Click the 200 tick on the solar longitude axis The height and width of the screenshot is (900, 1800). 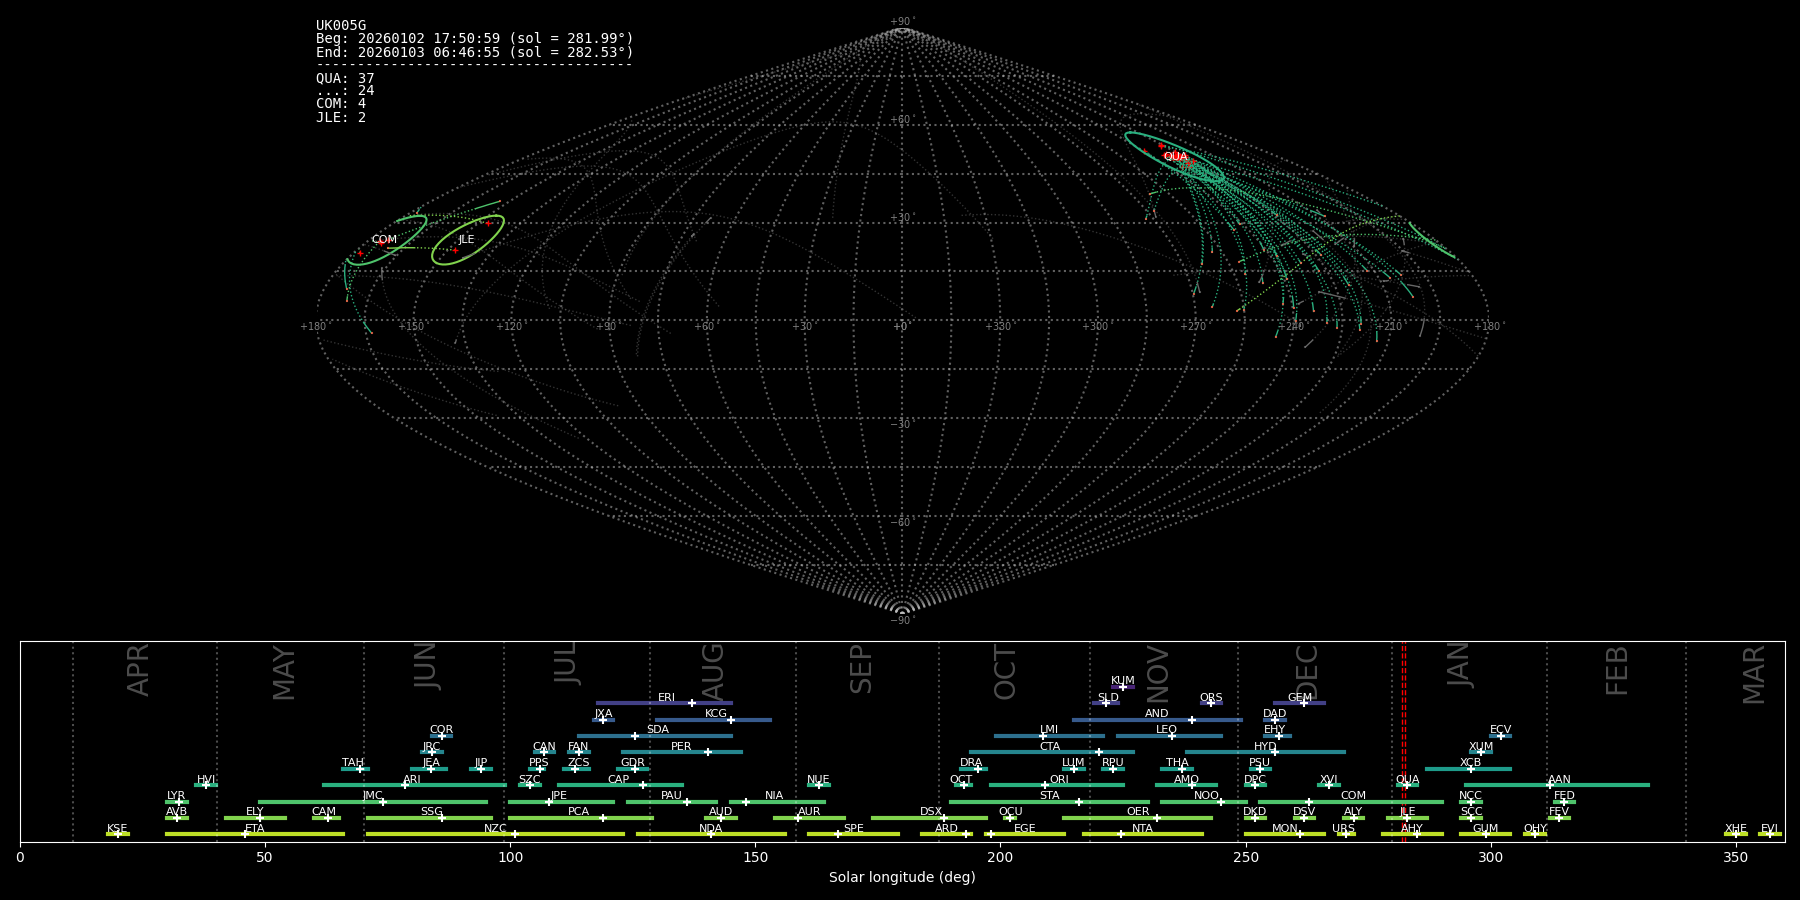[x=1000, y=857]
